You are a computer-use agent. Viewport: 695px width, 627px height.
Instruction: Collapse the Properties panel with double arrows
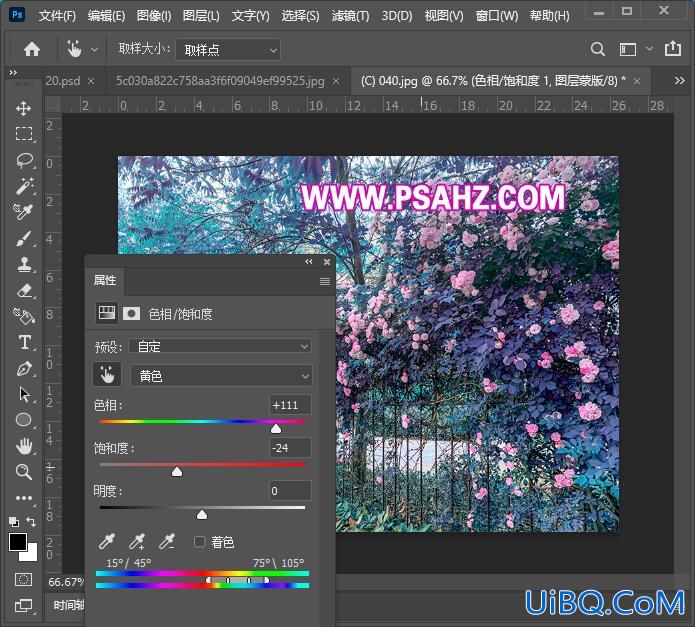point(308,262)
